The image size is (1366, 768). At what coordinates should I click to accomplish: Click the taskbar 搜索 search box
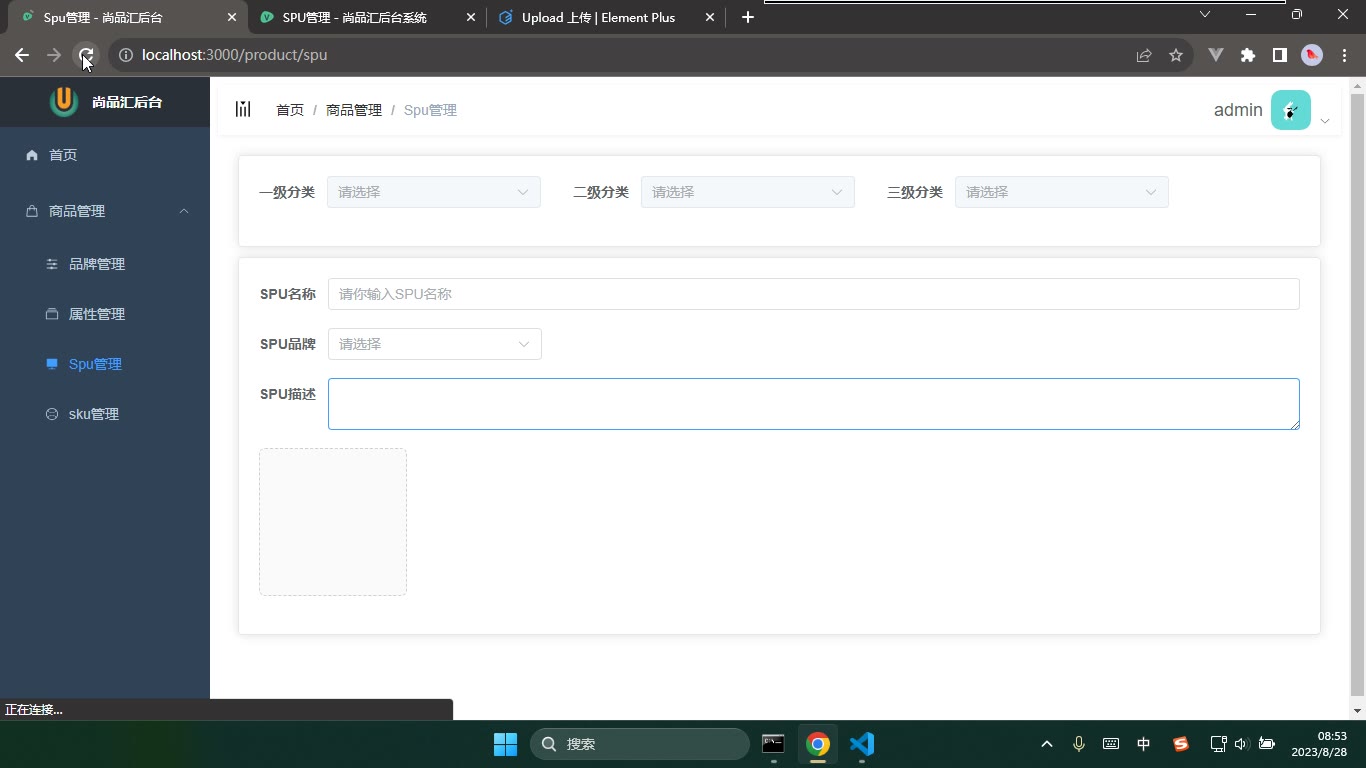[640, 744]
